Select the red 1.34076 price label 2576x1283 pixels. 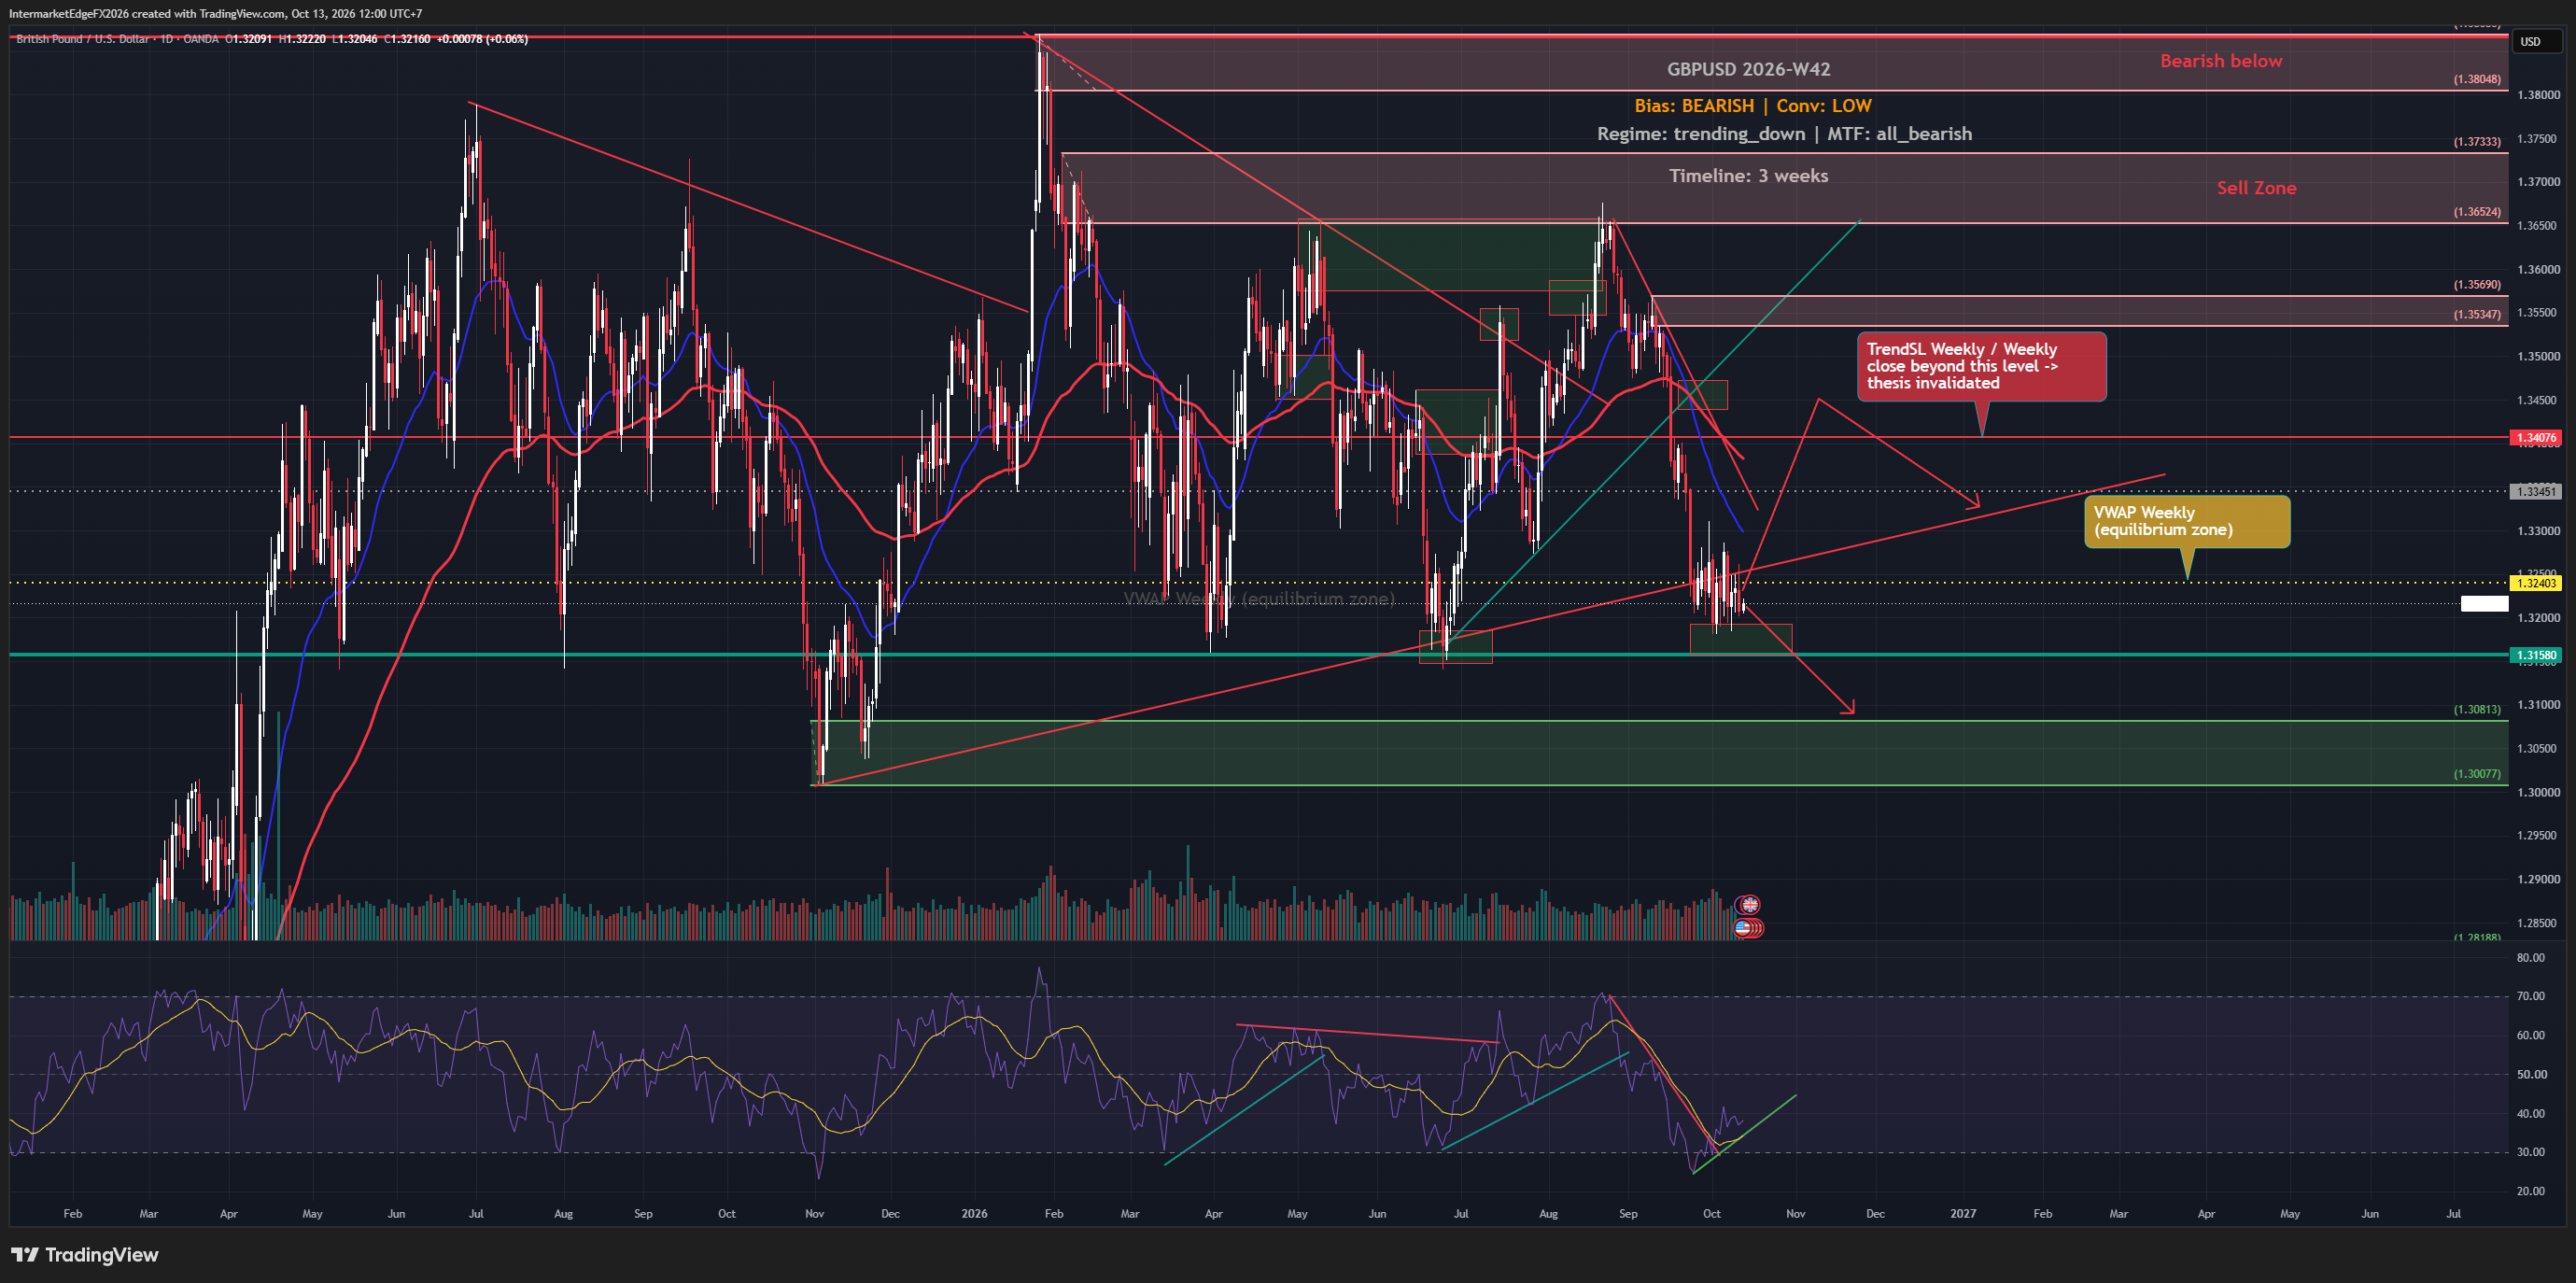2536,437
